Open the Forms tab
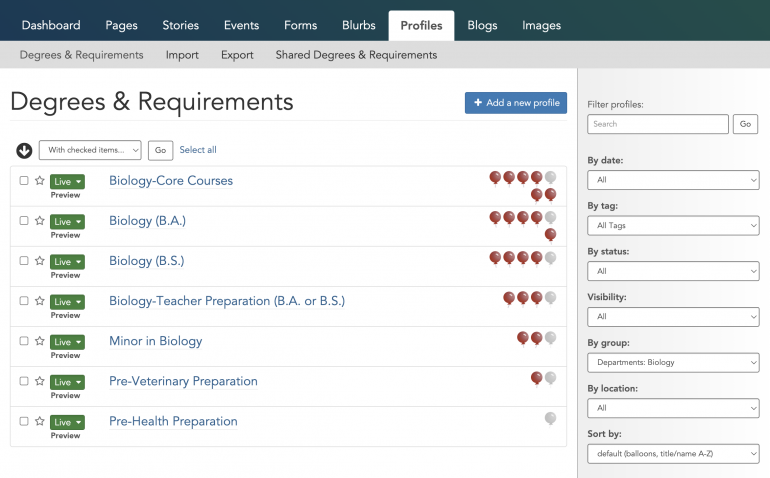 tap(301, 26)
